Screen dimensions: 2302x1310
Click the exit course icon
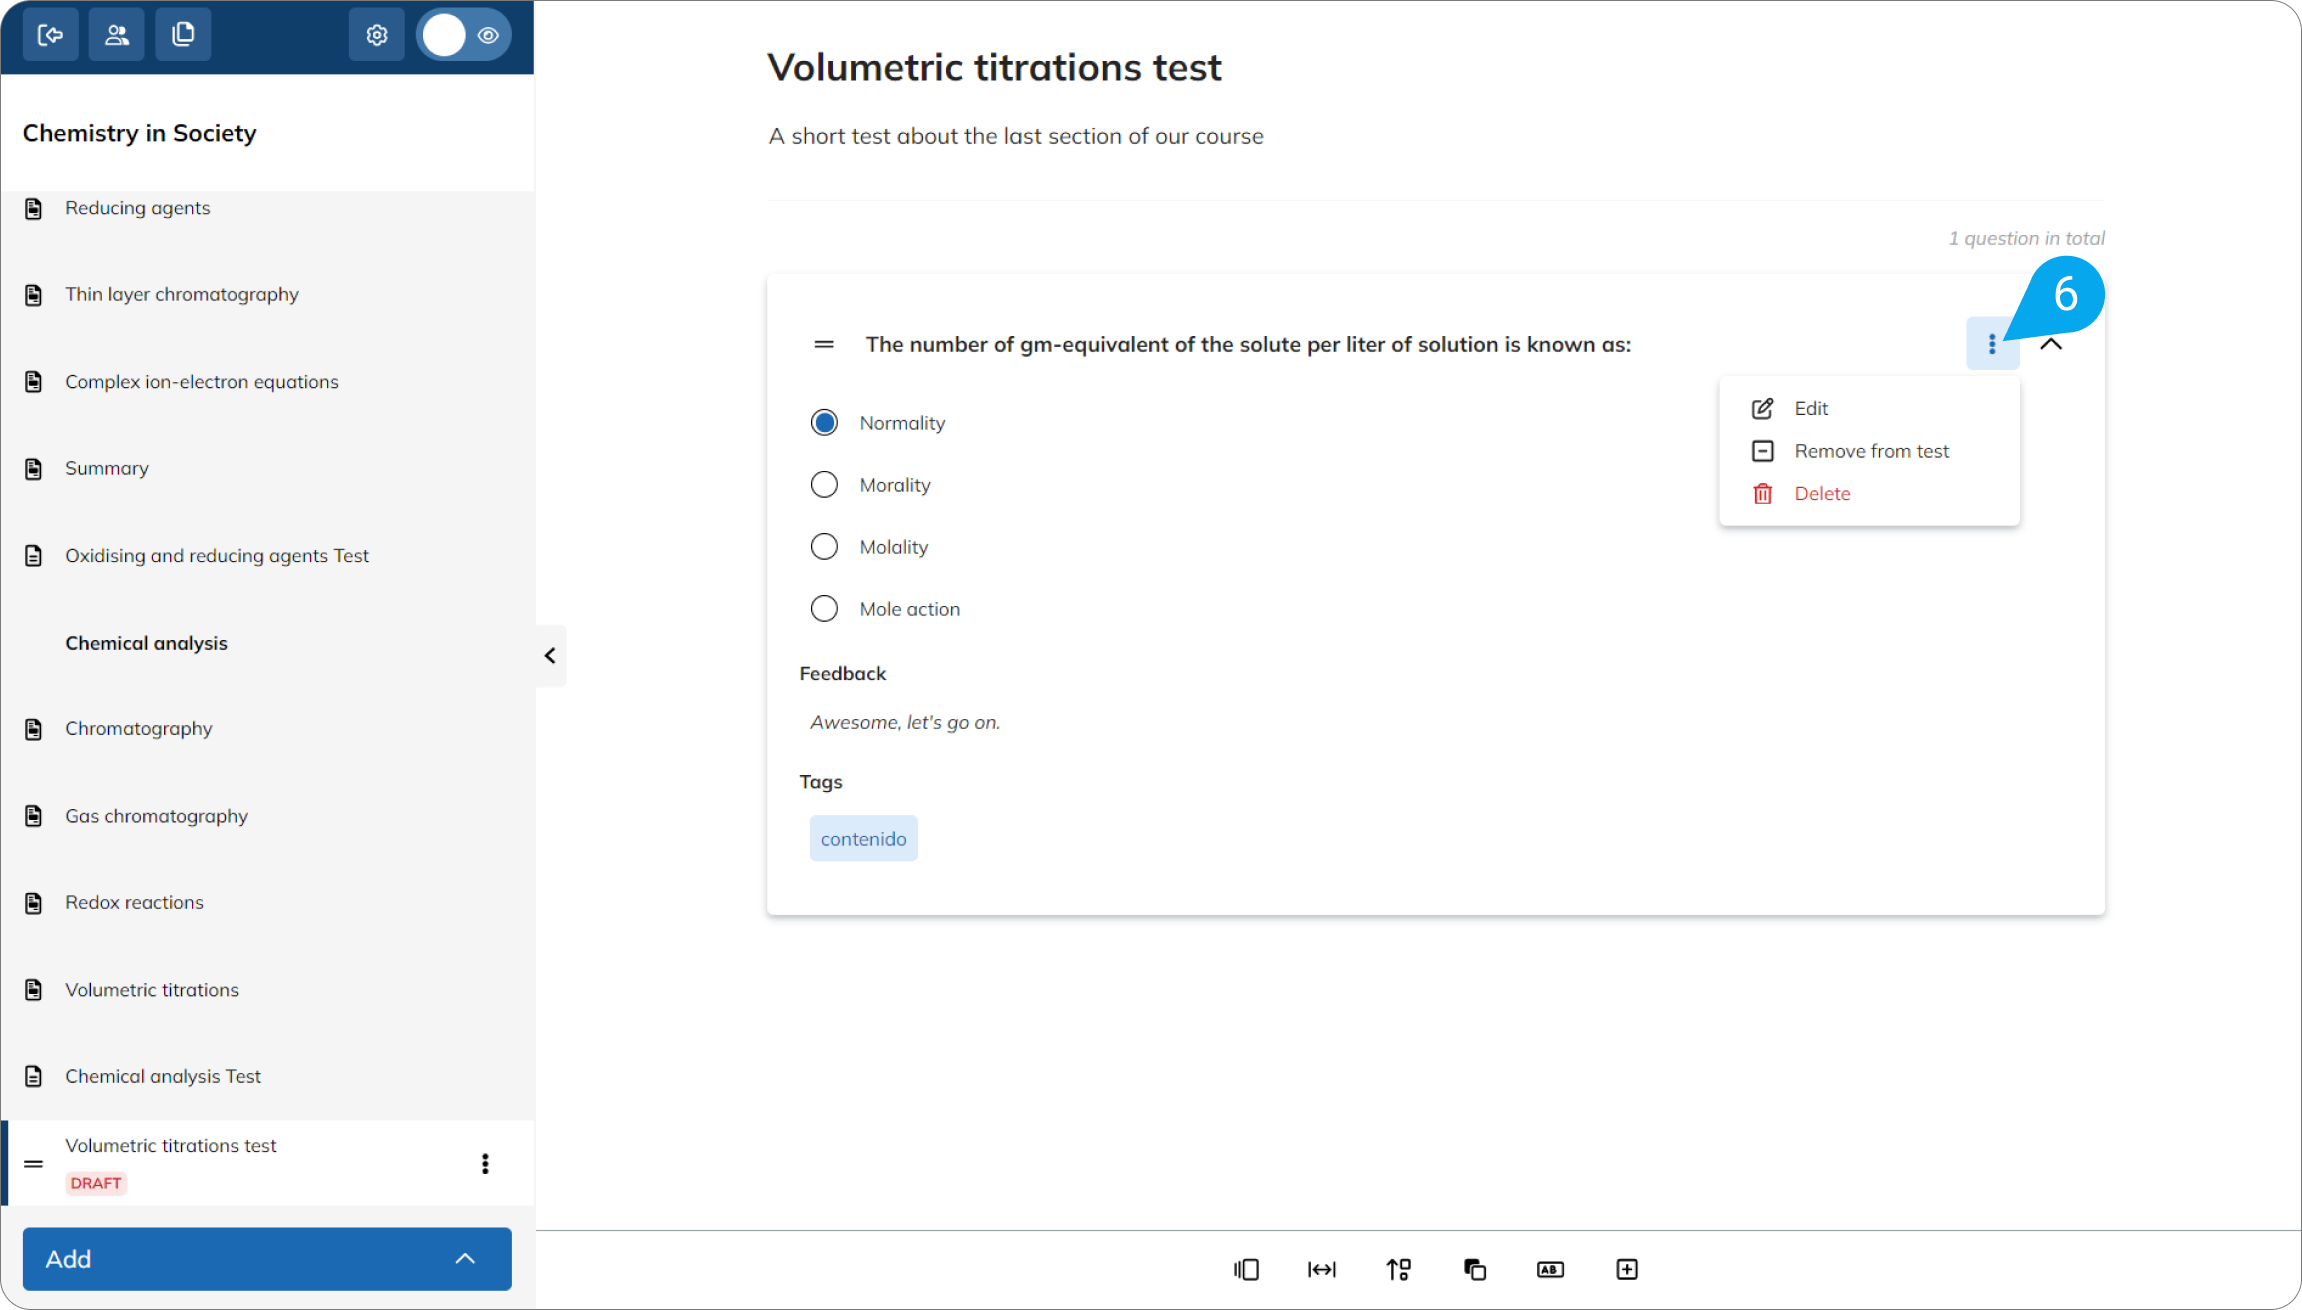(50, 35)
